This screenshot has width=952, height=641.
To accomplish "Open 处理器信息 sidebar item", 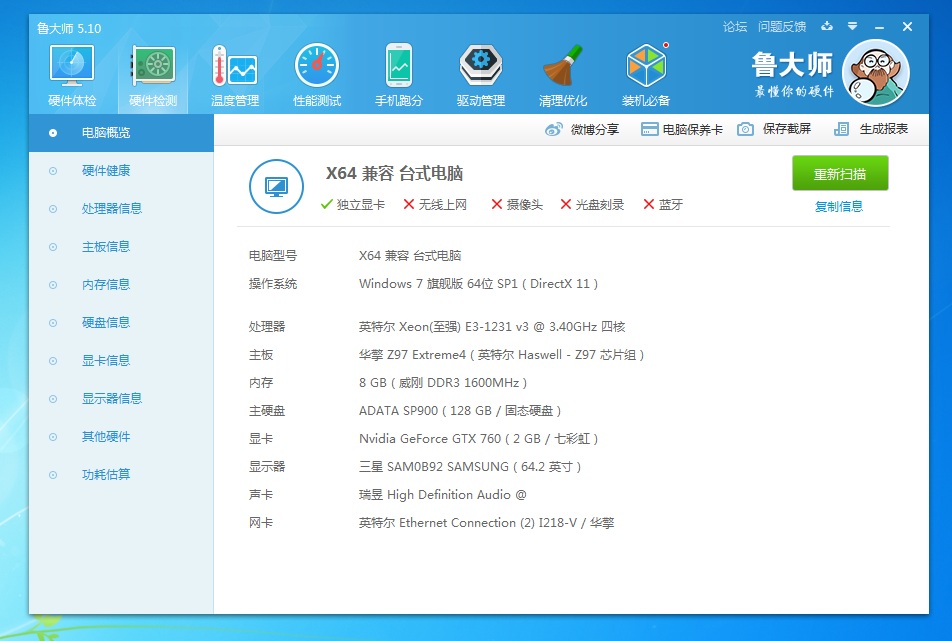I will pos(121,209).
